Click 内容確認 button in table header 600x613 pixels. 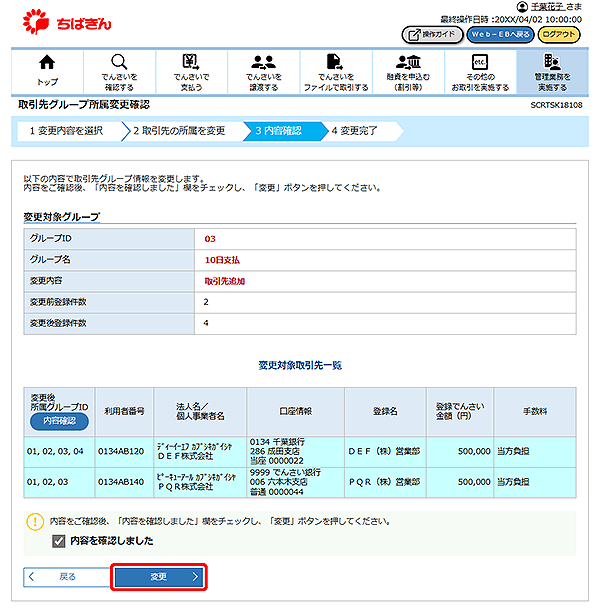[59, 421]
